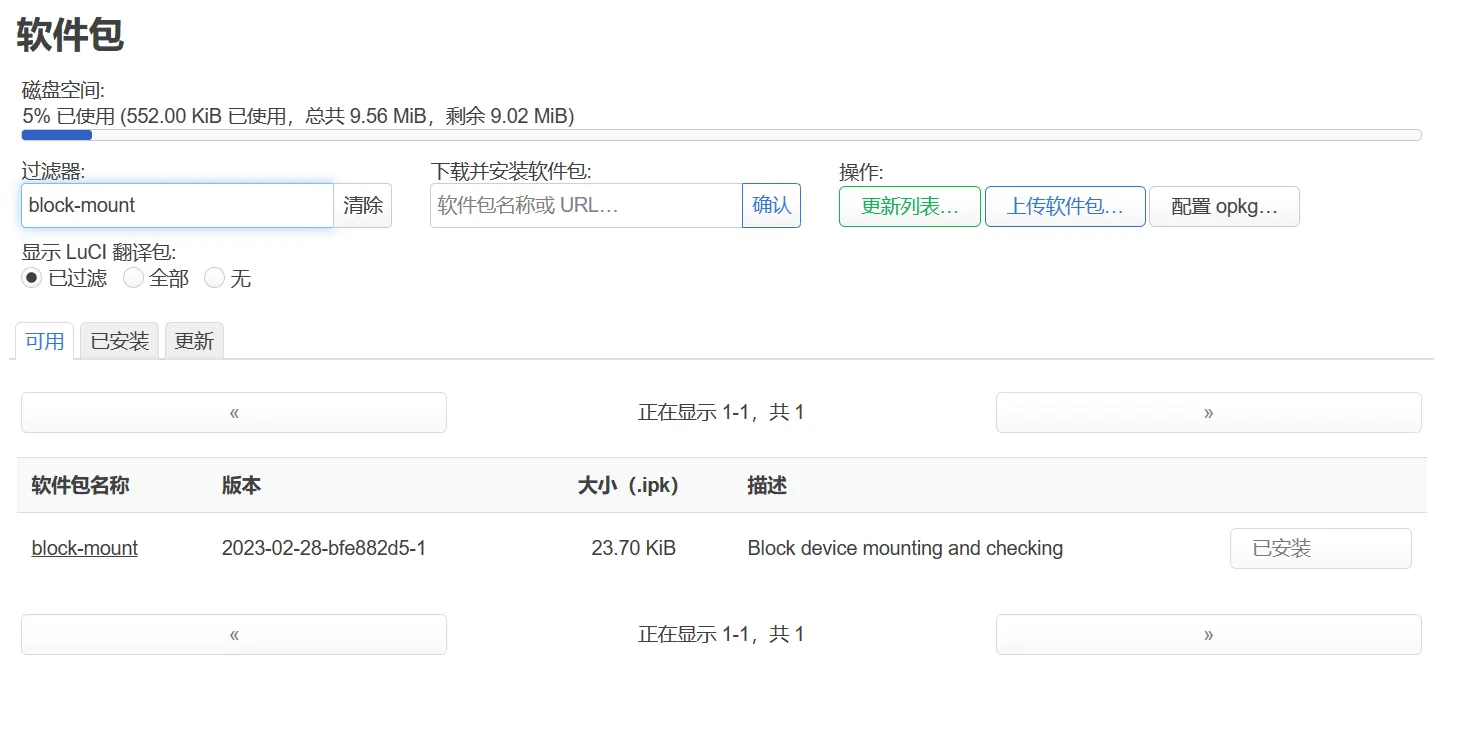Viewport: 1471px width, 734px height.
Task: Open the block-mount package link
Action: 85,548
